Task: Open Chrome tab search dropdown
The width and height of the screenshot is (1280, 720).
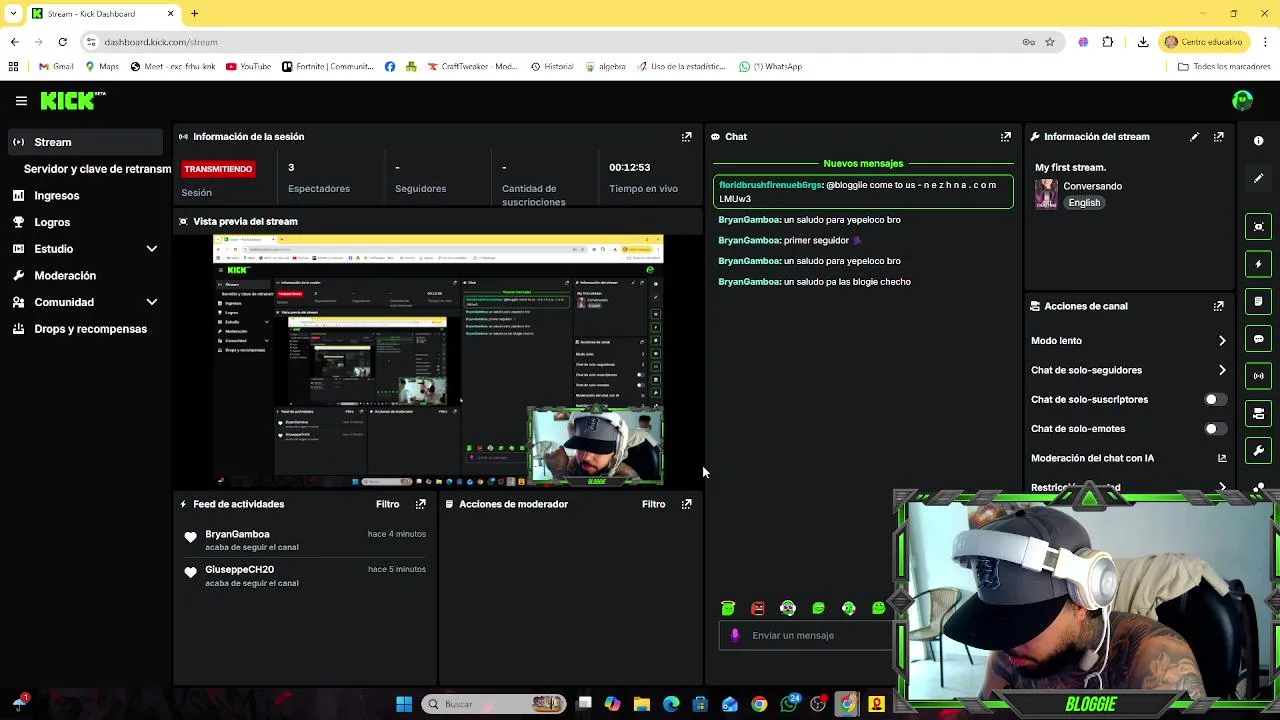Action: pyautogui.click(x=13, y=13)
